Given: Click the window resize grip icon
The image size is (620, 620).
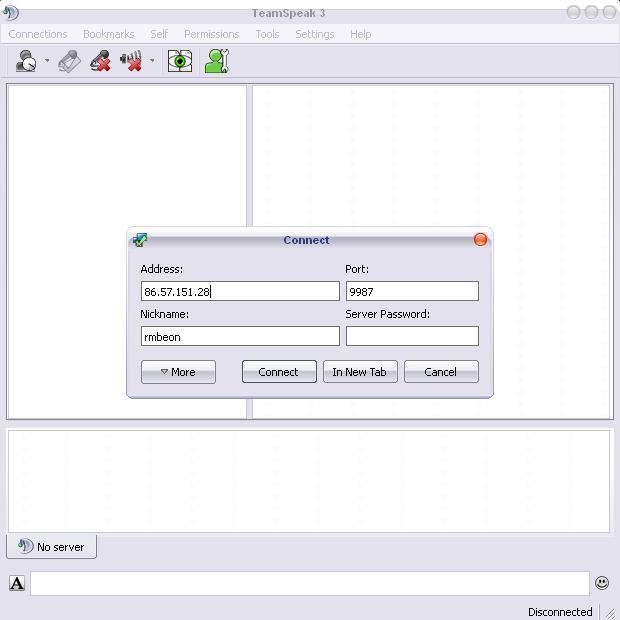Looking at the screenshot, I should click(611, 612).
